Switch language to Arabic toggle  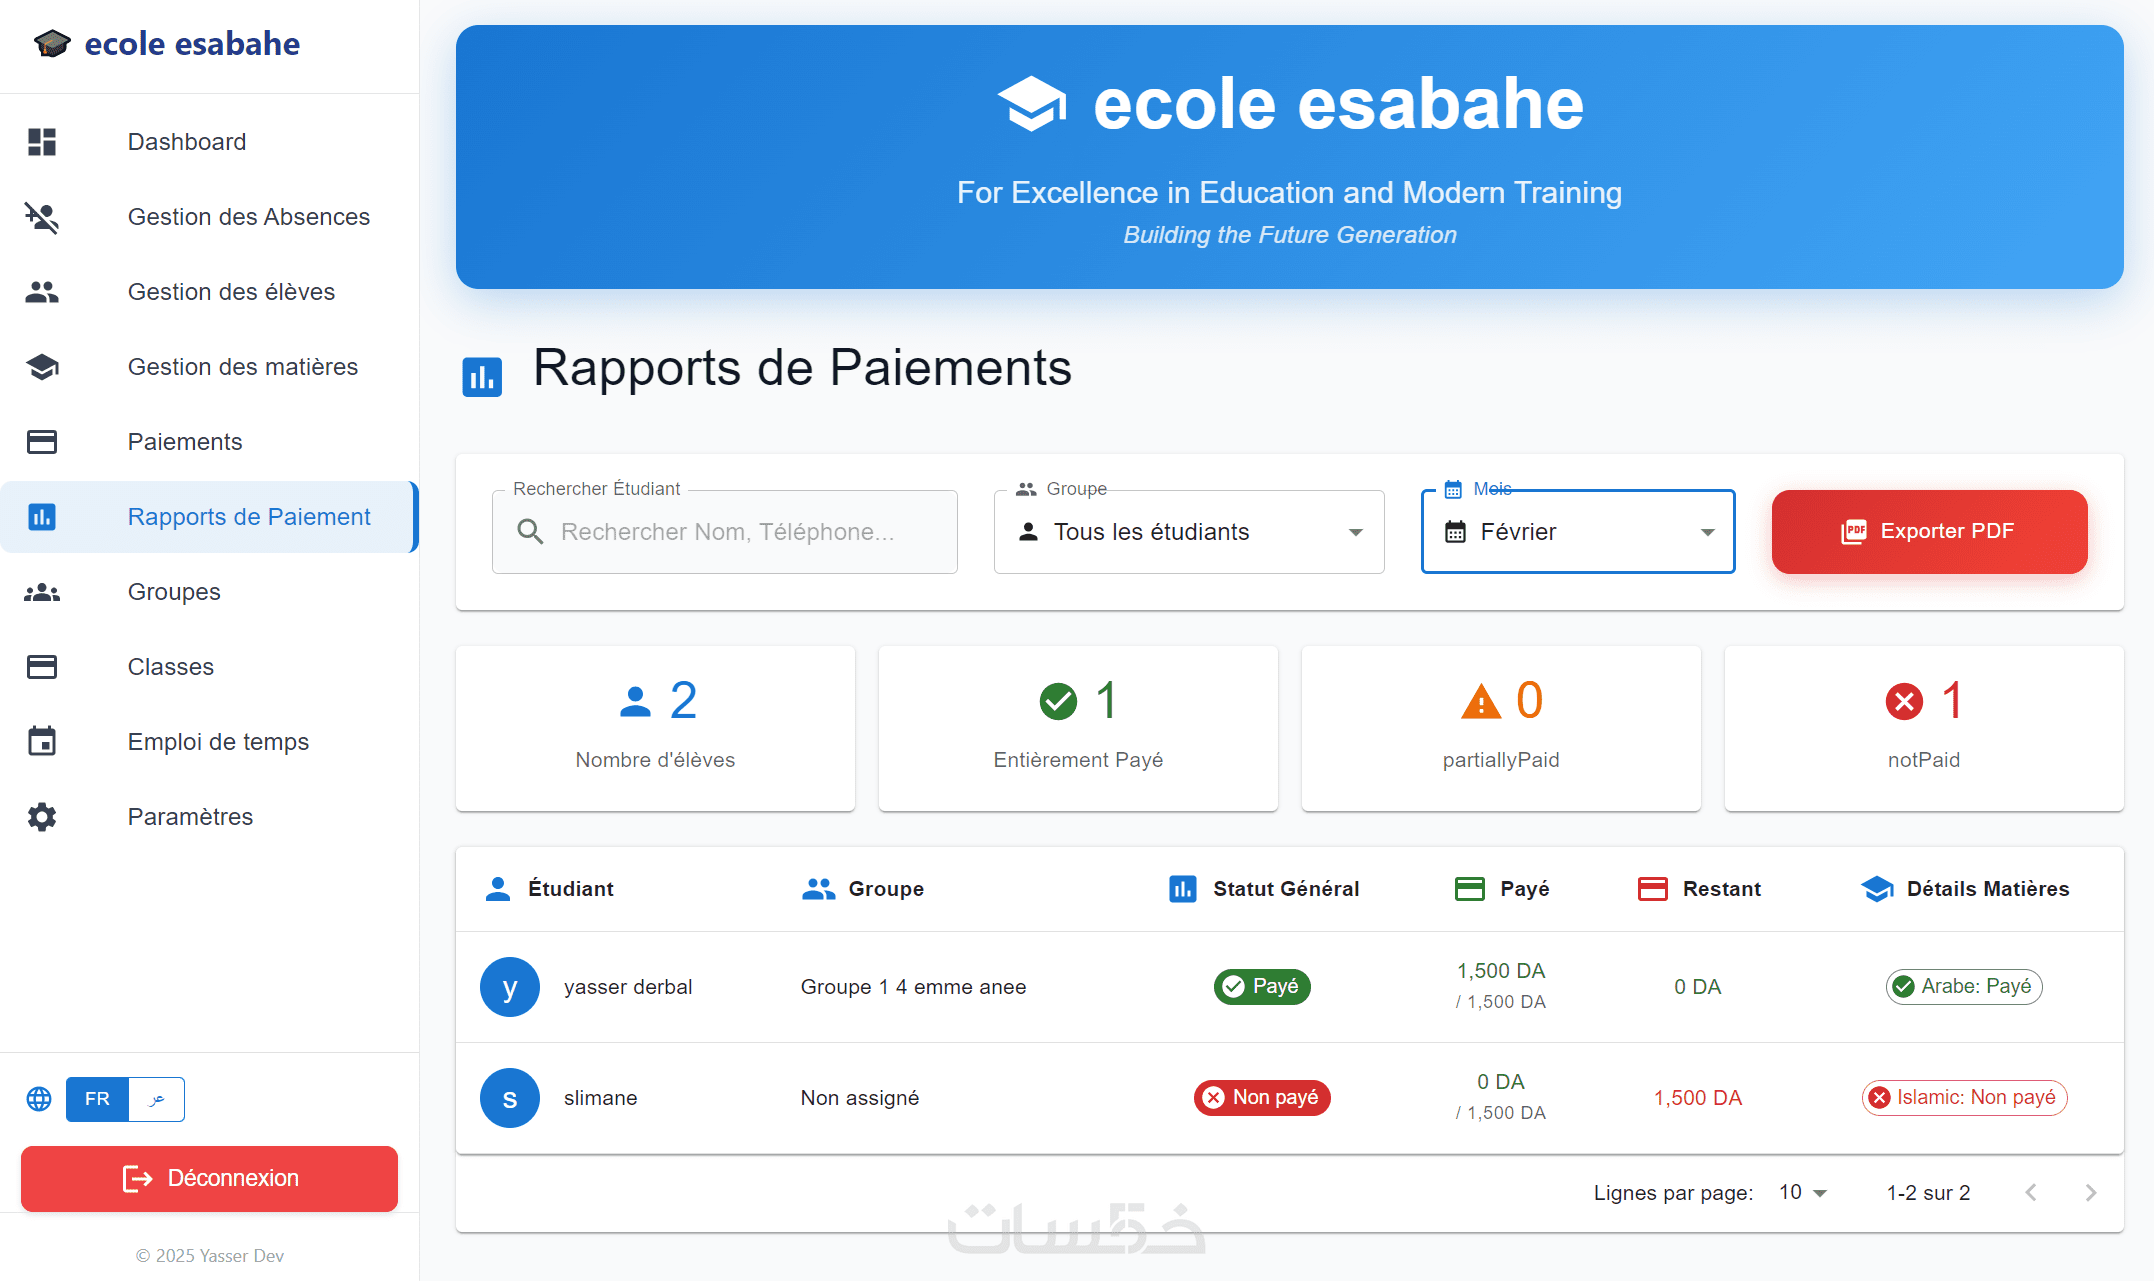pyautogui.click(x=157, y=1099)
